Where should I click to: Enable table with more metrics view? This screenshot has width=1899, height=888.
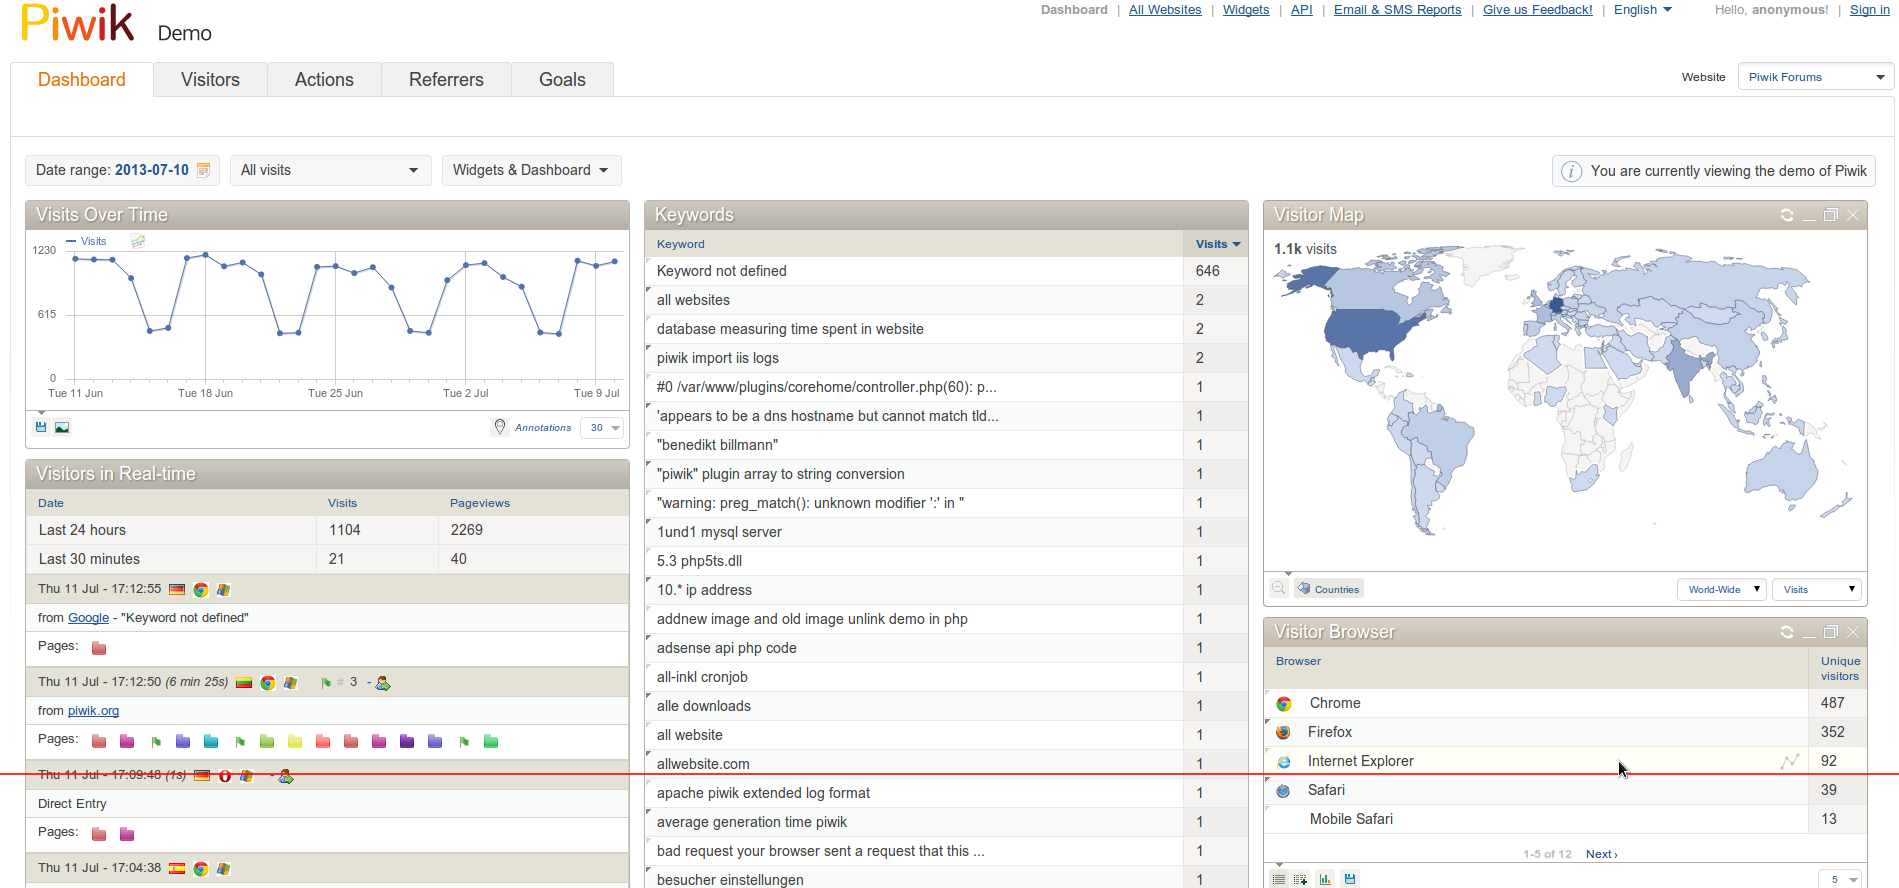pyautogui.click(x=1301, y=879)
